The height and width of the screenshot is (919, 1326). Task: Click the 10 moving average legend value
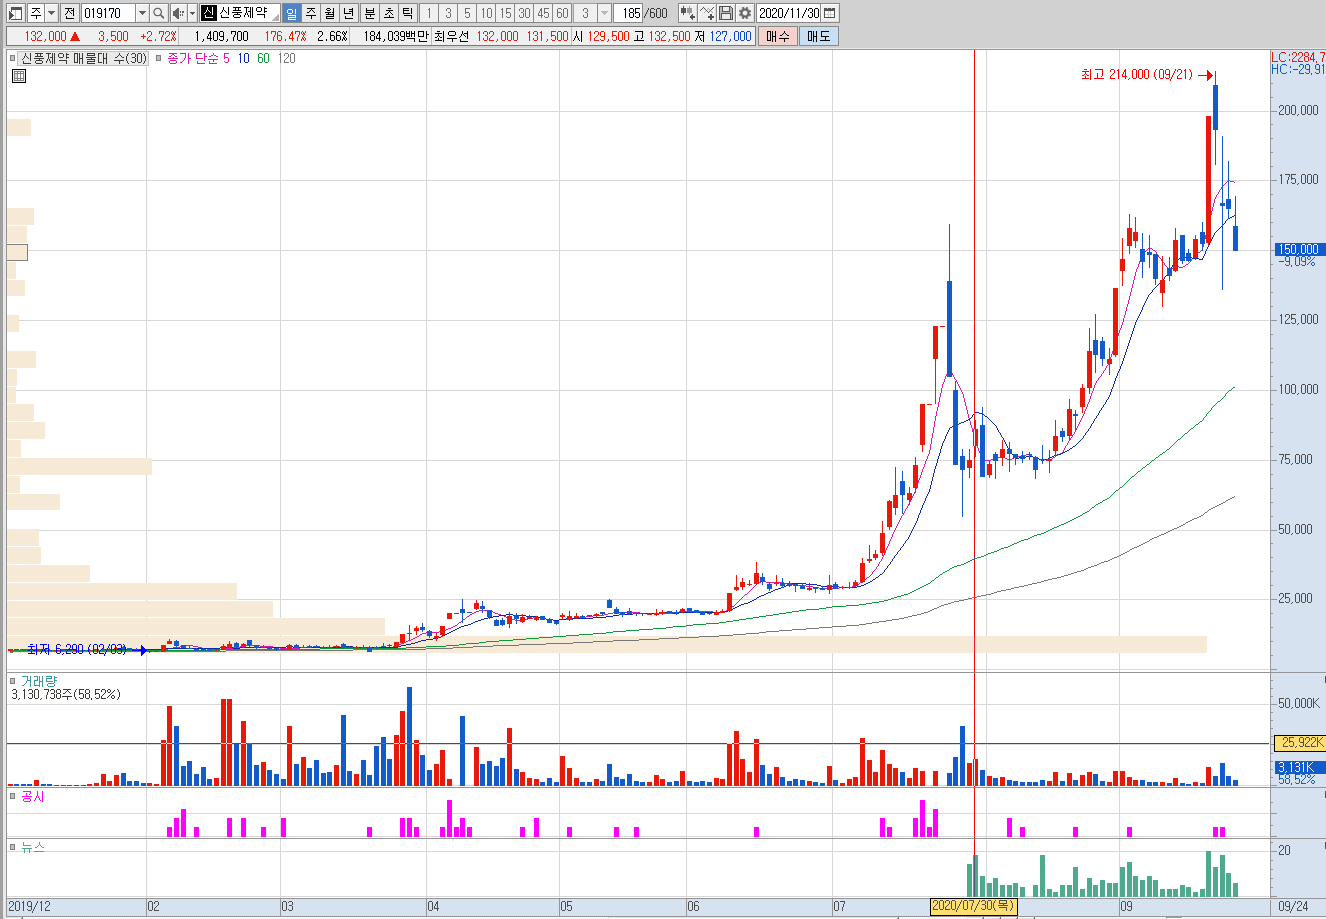coord(243,59)
